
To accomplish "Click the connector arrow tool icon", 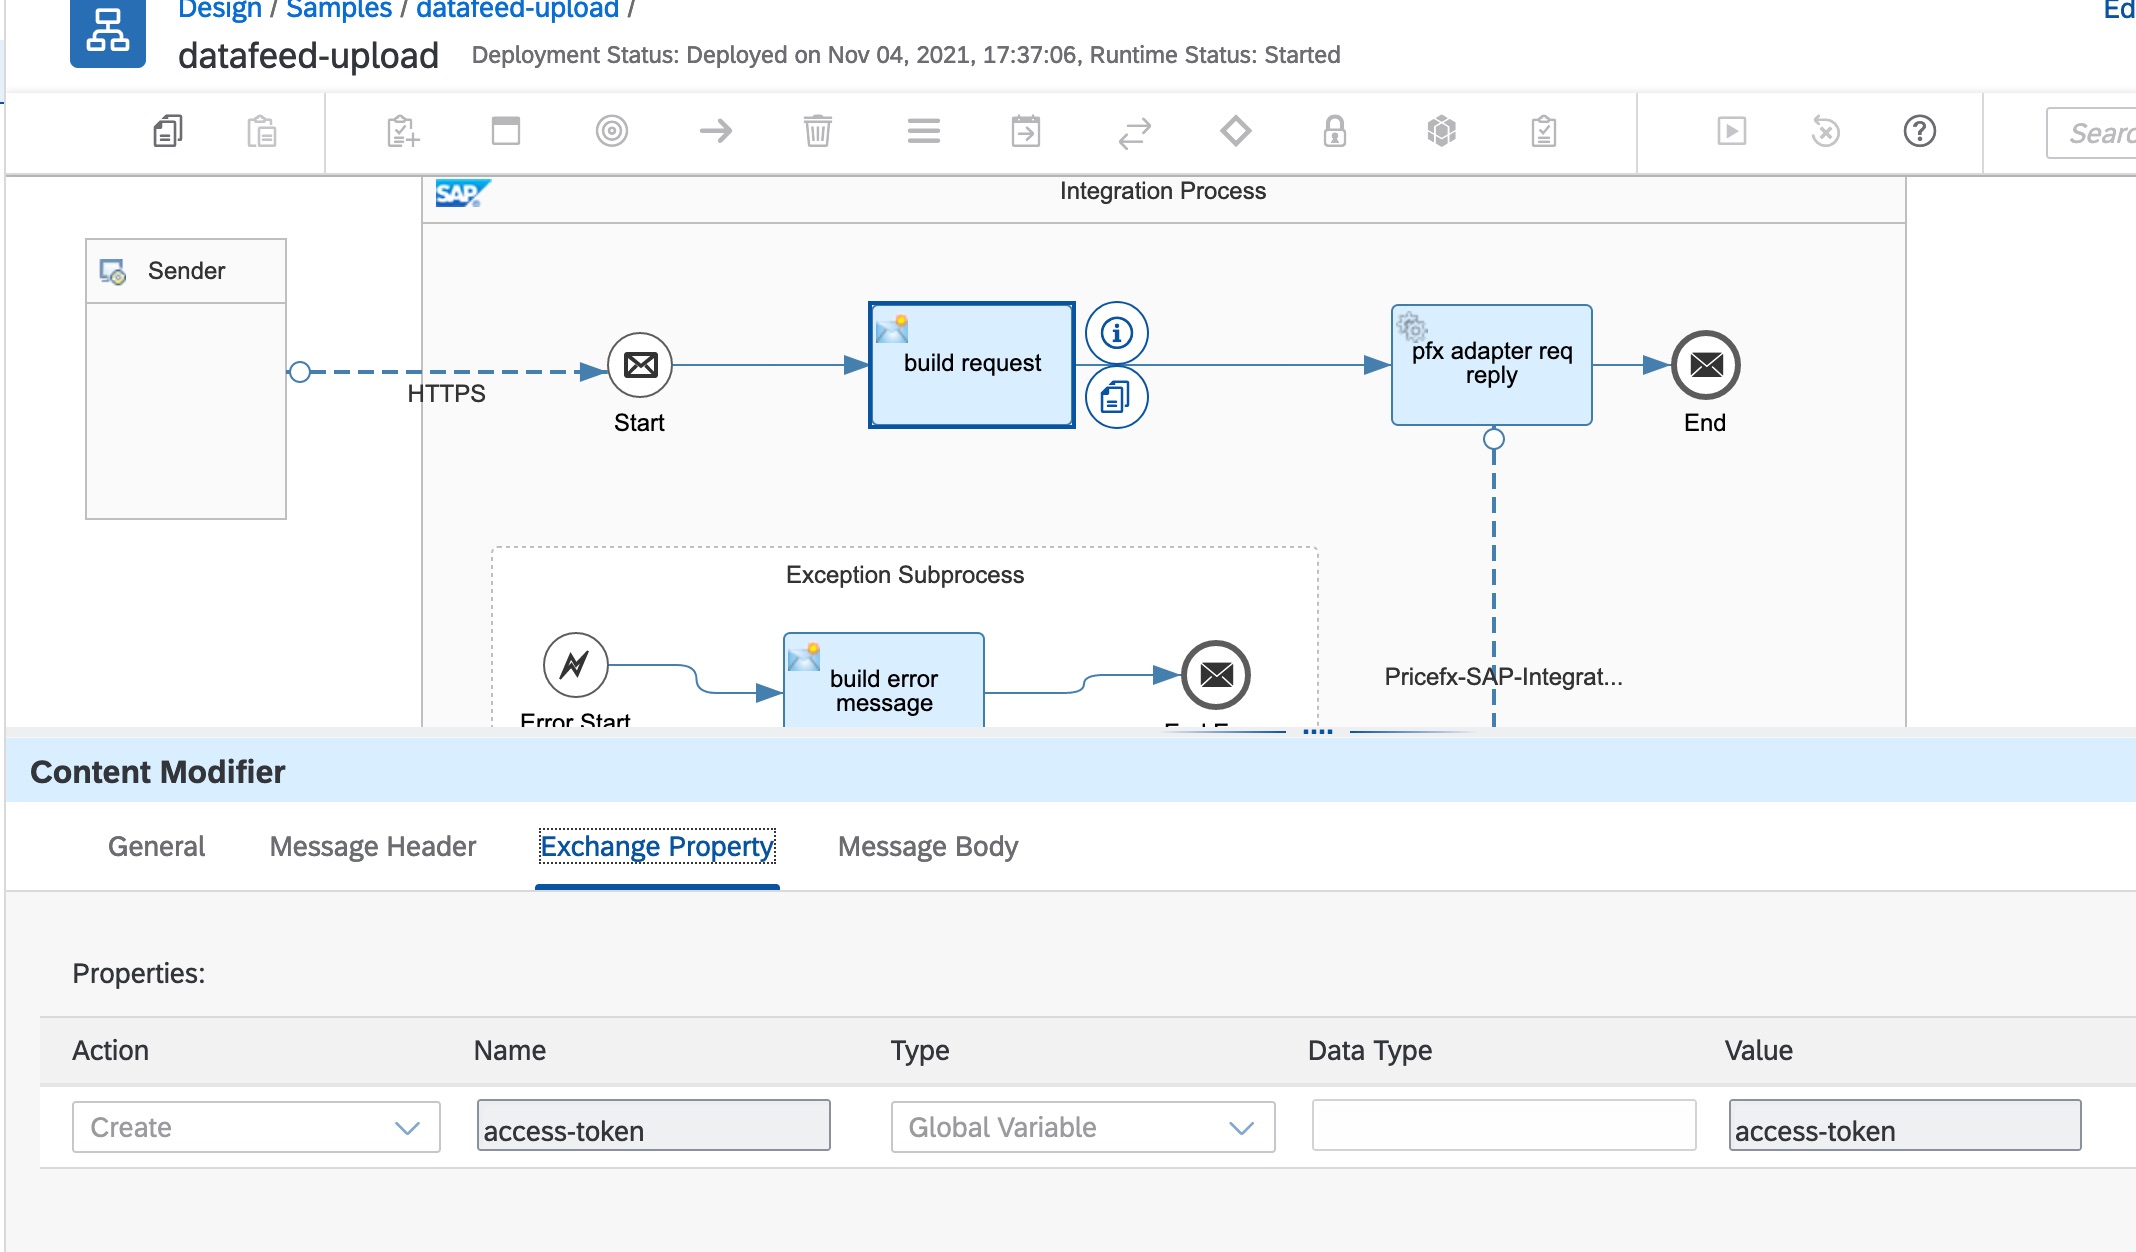I will (x=715, y=131).
